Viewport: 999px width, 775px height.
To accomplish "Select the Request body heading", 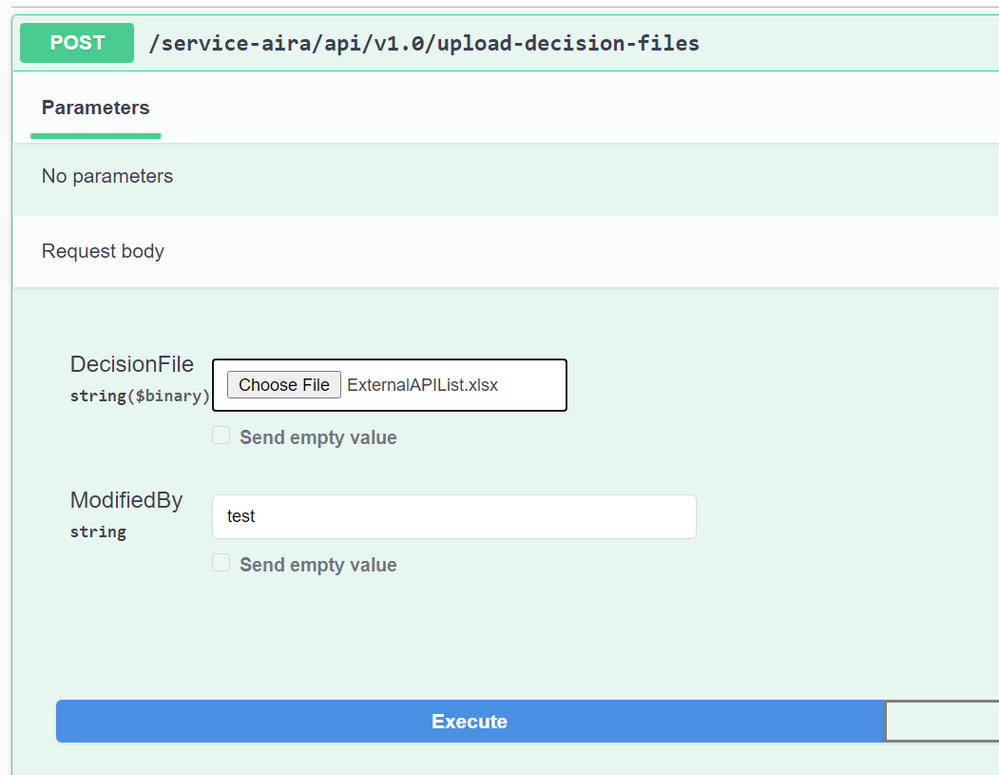I will pyautogui.click(x=103, y=251).
